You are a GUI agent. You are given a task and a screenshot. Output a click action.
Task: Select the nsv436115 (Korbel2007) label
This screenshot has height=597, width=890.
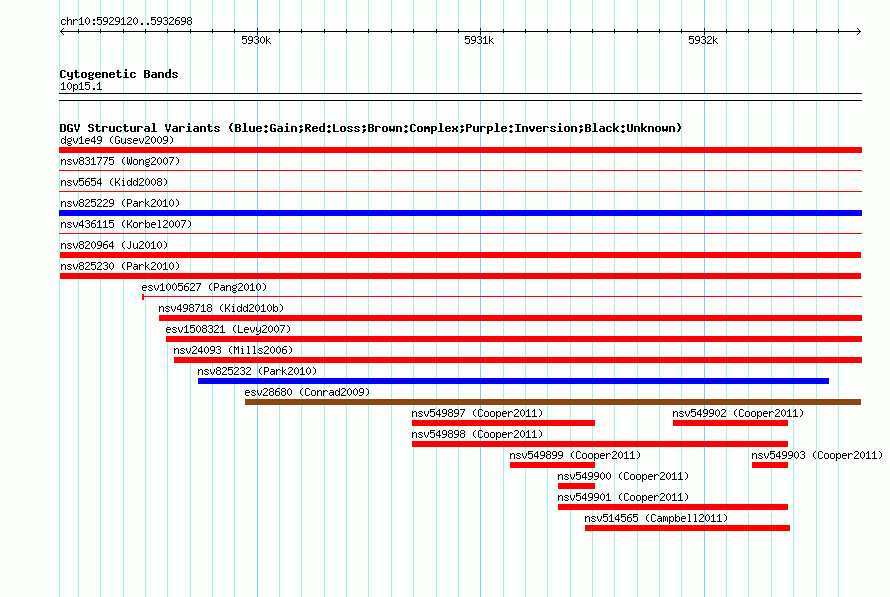point(126,224)
